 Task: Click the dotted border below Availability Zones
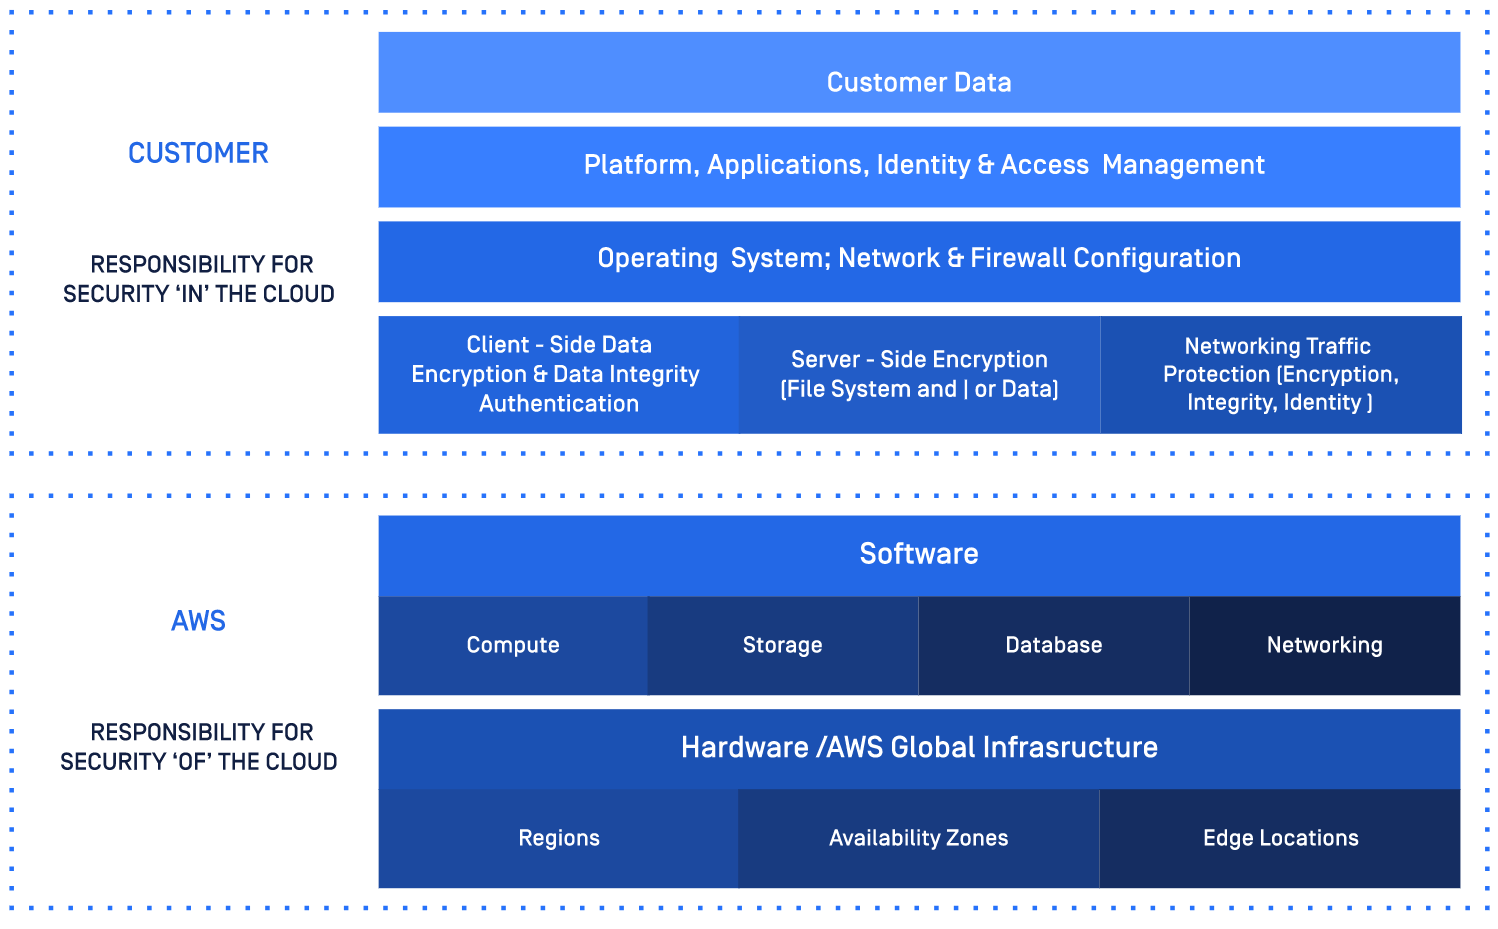click(x=918, y=908)
